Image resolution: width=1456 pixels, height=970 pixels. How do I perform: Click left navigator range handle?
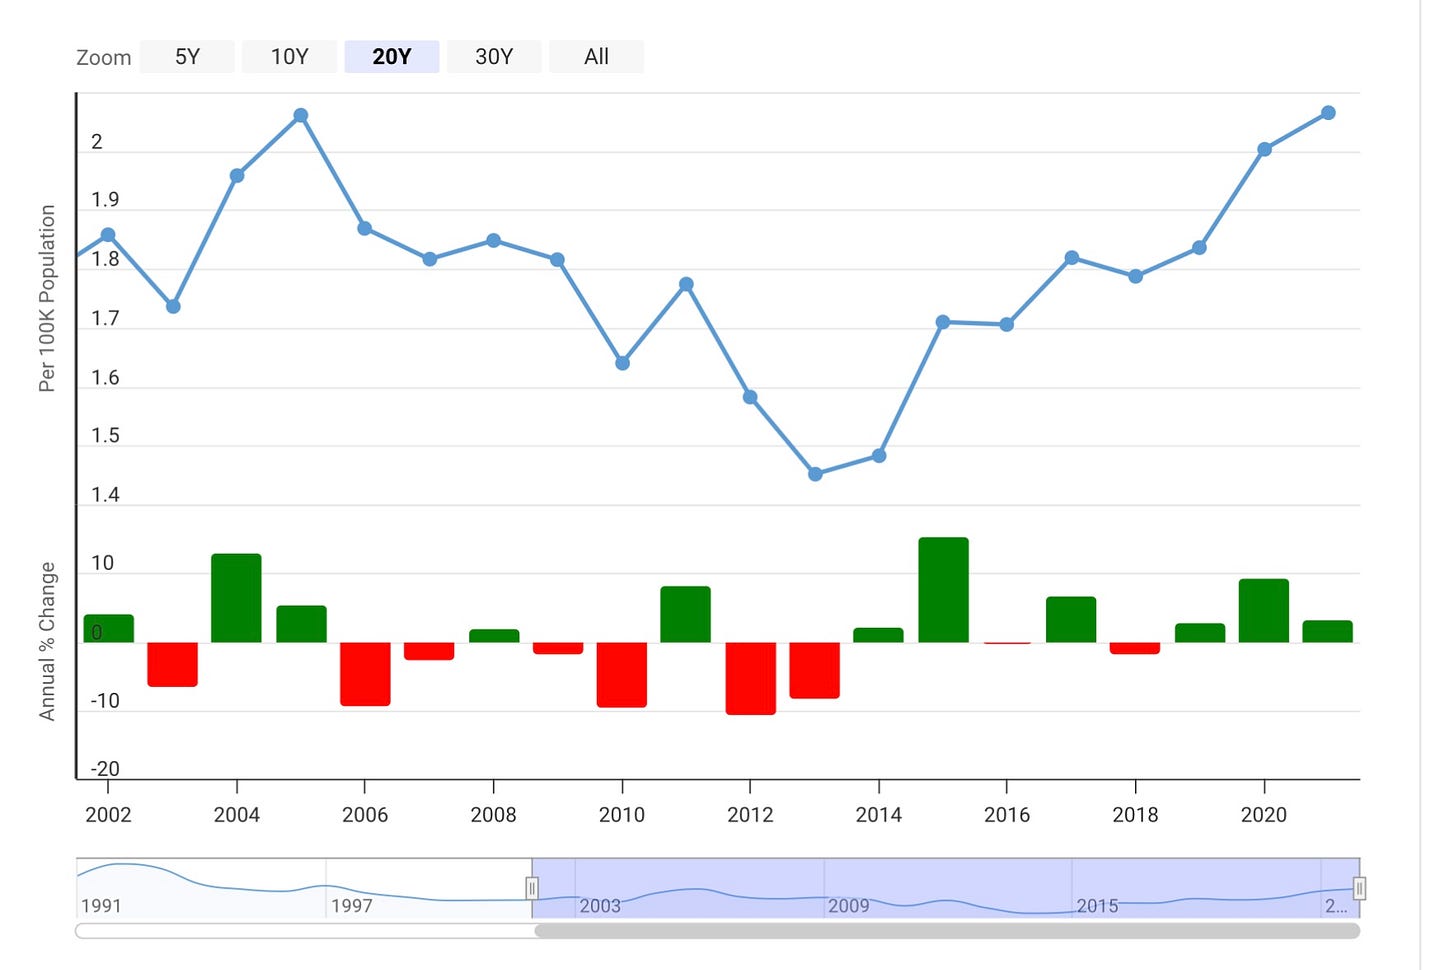point(532,888)
